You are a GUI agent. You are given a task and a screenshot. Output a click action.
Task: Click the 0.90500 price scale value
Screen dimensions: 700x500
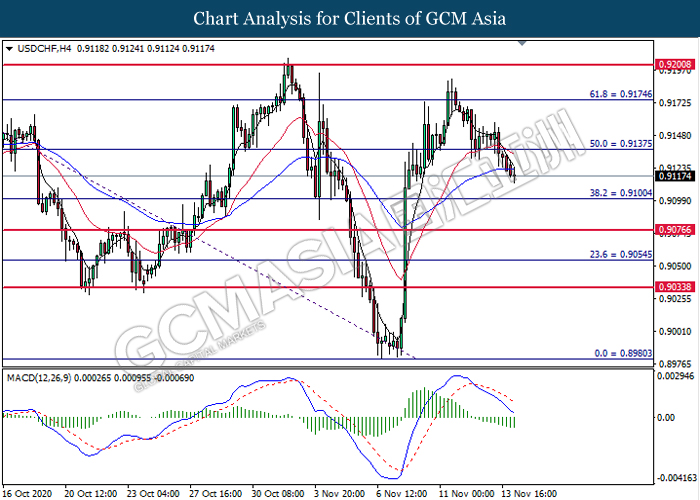(675, 266)
